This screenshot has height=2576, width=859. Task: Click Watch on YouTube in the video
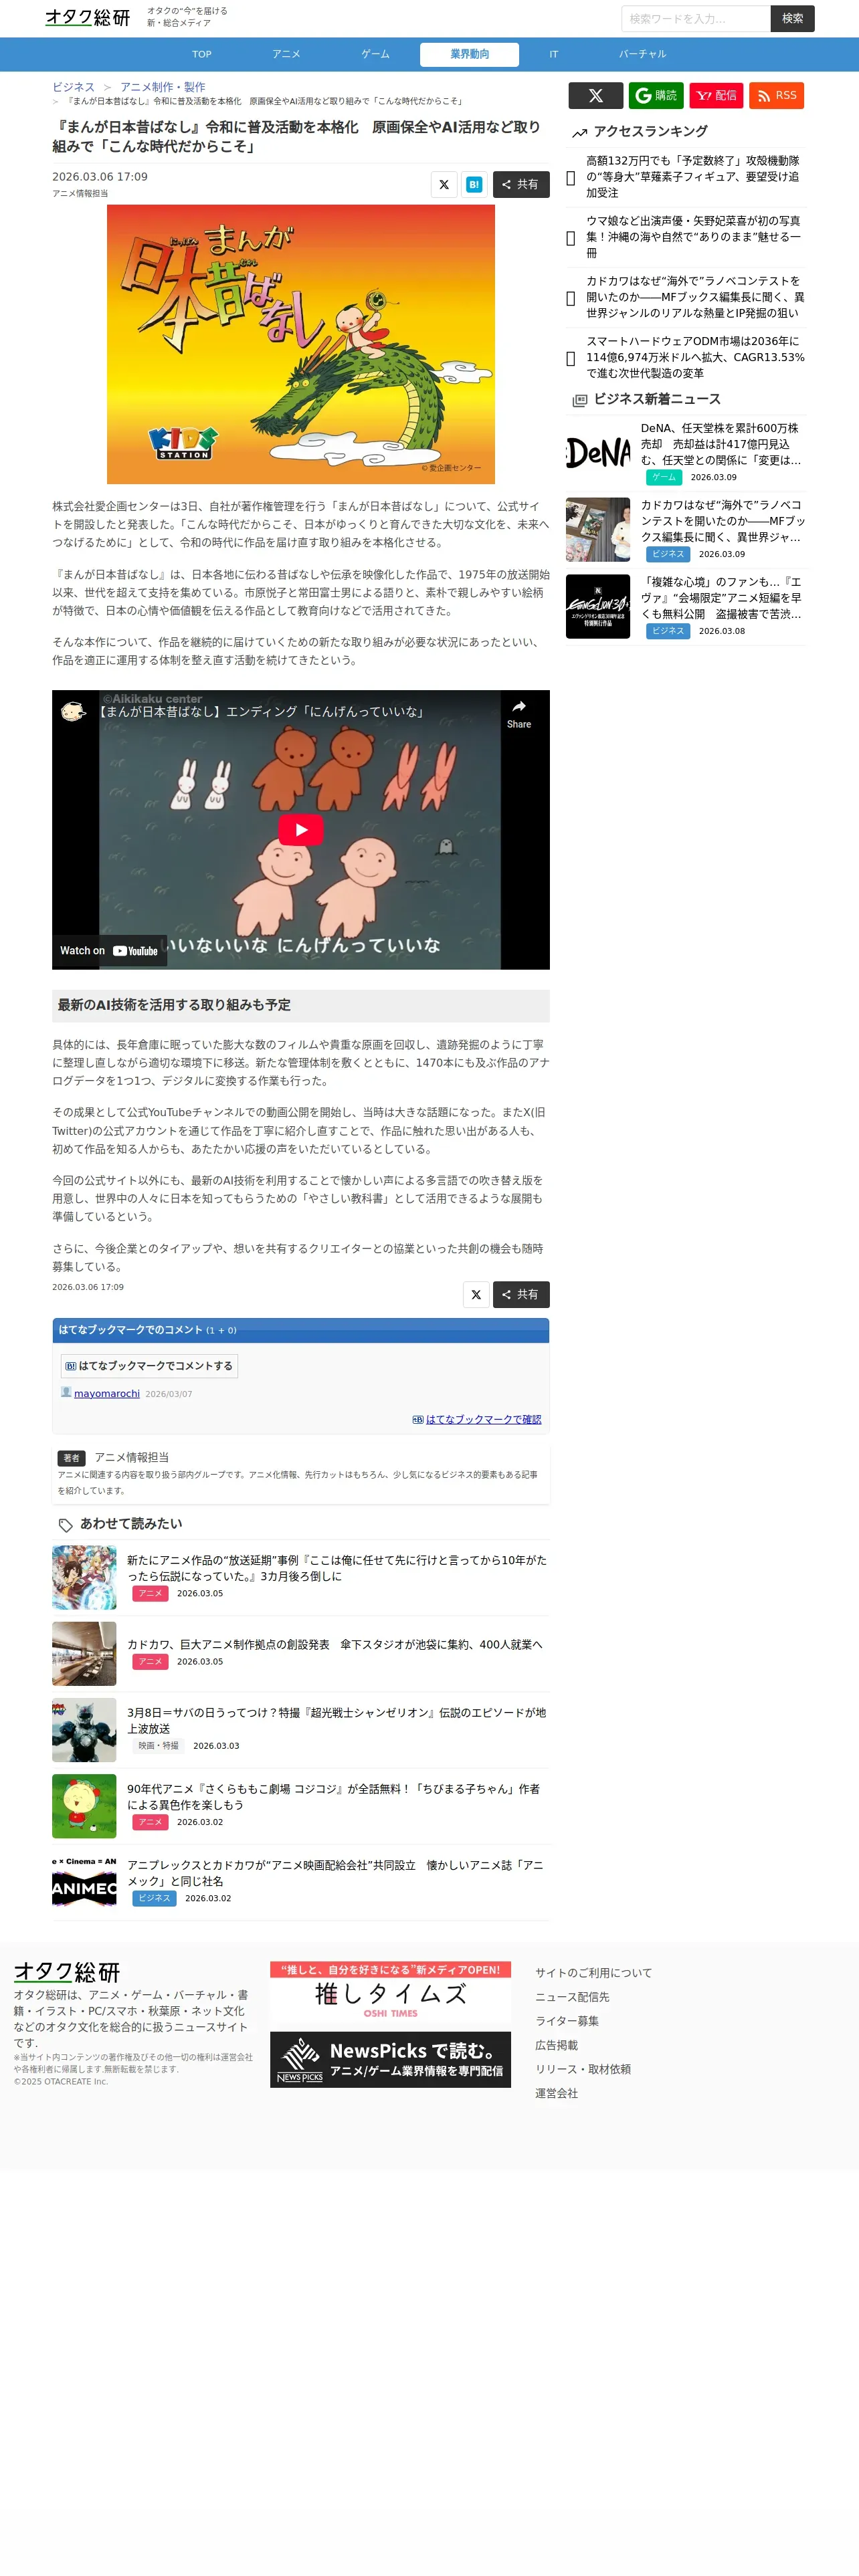(x=109, y=950)
